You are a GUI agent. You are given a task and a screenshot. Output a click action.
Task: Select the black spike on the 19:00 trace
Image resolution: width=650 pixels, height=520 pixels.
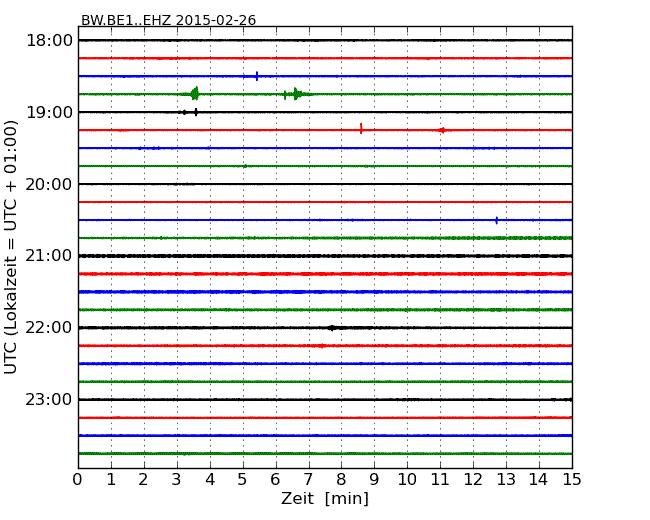[196, 112]
